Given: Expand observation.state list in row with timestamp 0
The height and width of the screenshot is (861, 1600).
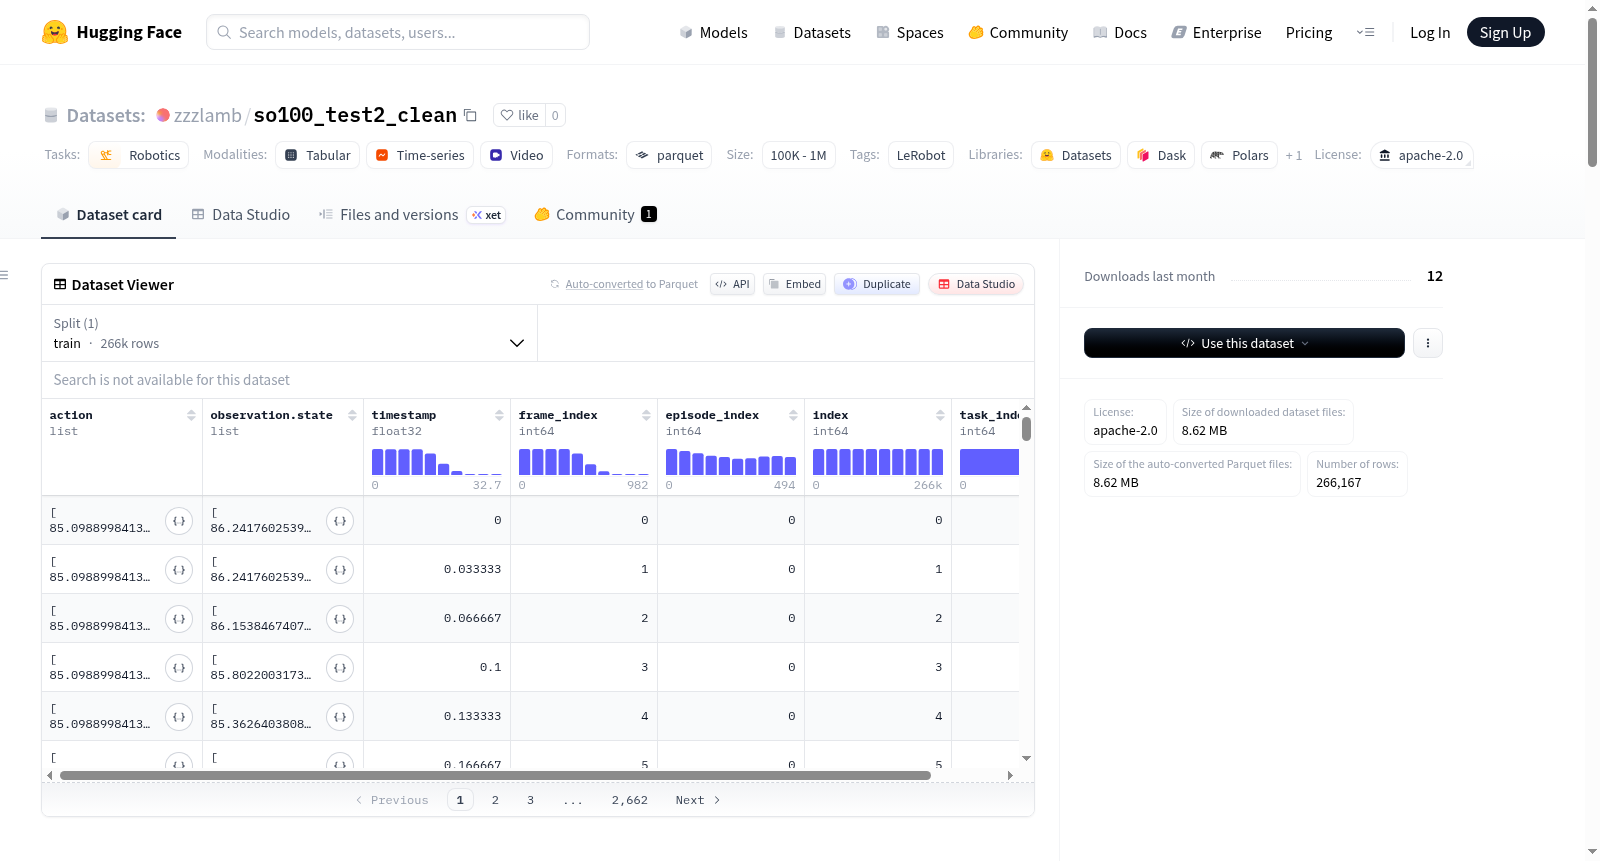Looking at the screenshot, I should pyautogui.click(x=340, y=521).
